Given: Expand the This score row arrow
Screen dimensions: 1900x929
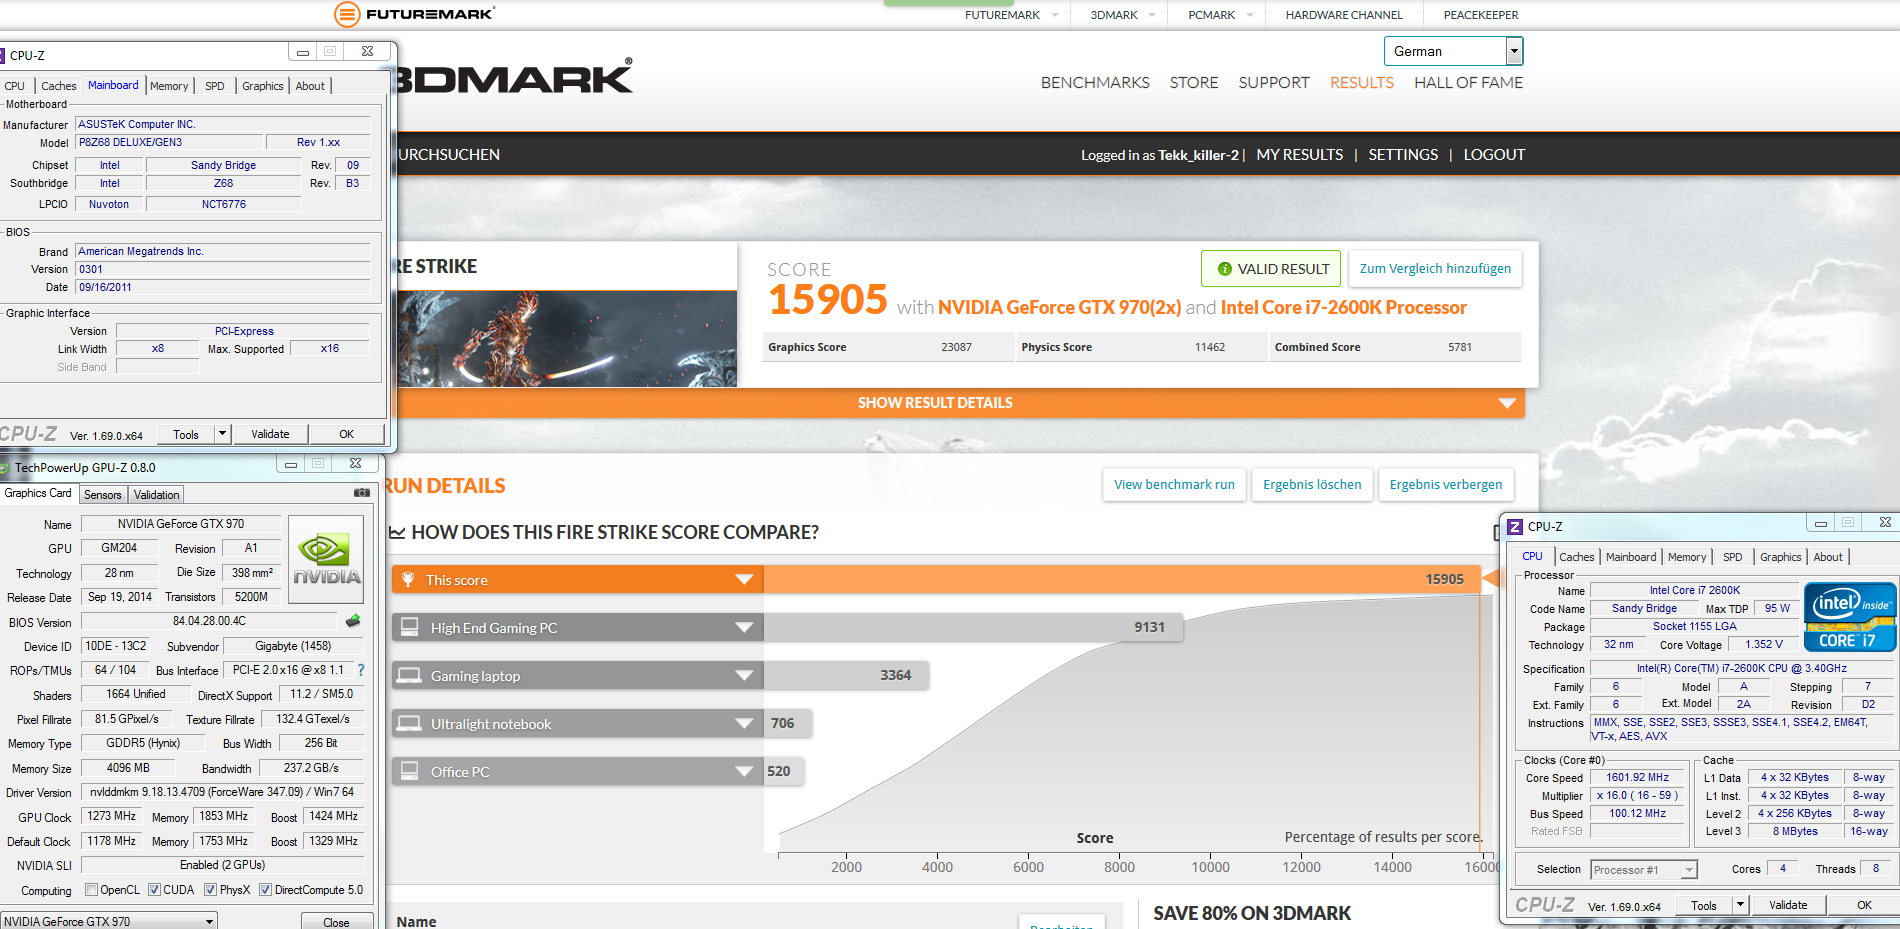Looking at the screenshot, I should point(744,579).
